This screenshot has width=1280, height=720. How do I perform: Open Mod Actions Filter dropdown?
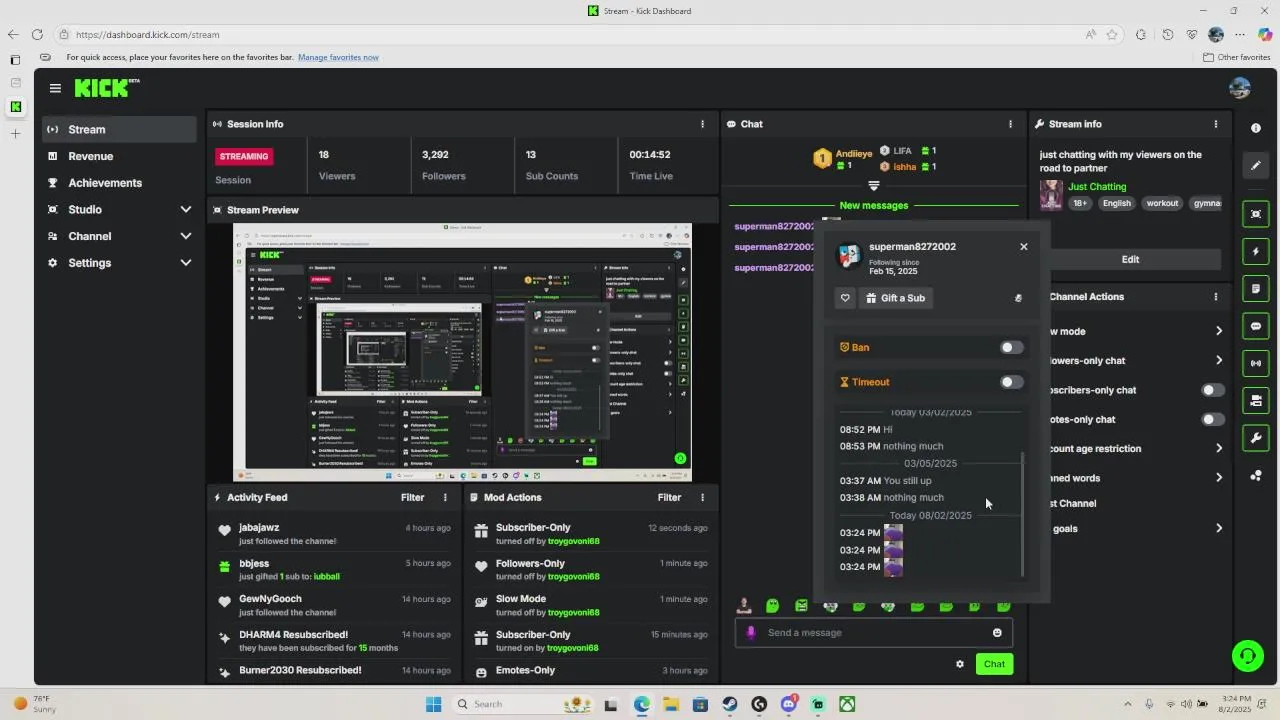click(x=669, y=497)
